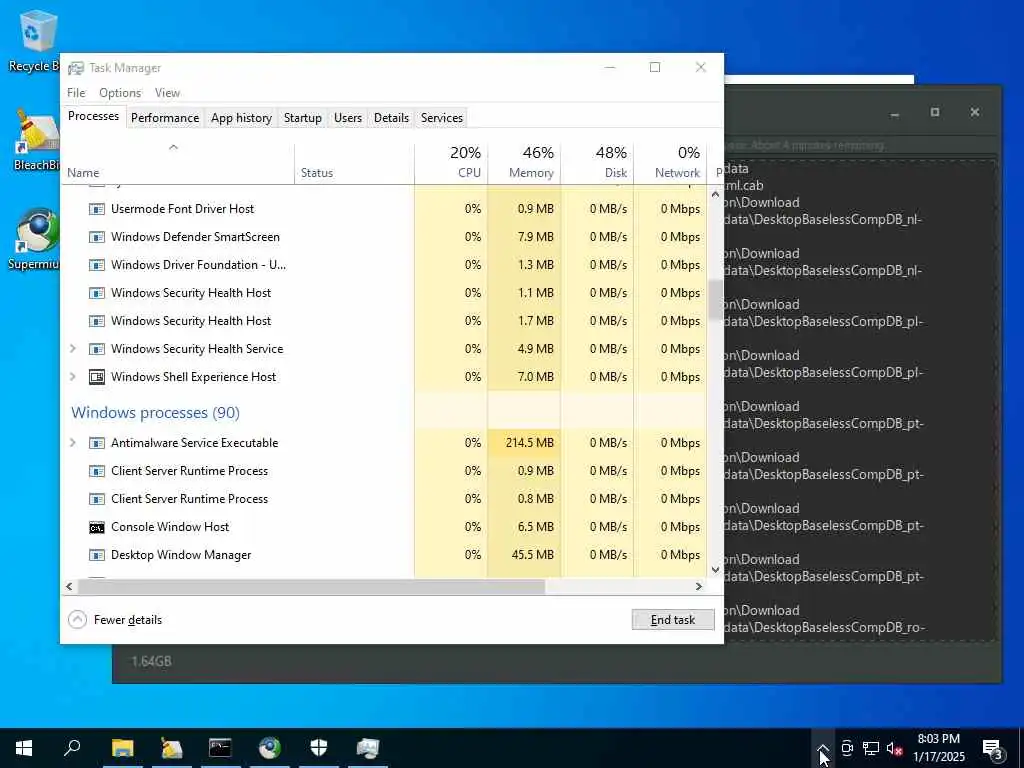Select the BleachBit desktop shortcut
The image size is (1024, 768).
(37, 140)
